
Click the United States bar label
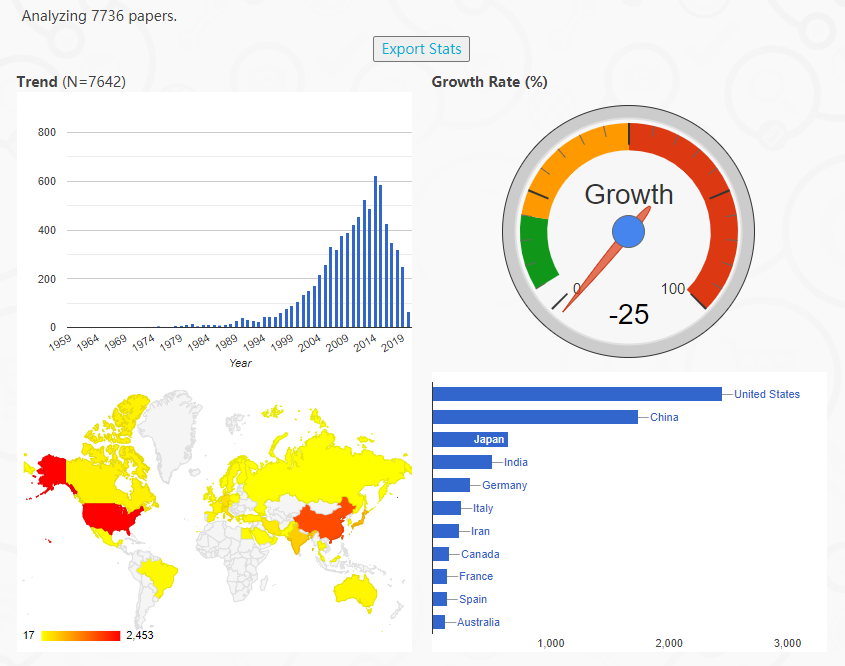[766, 394]
